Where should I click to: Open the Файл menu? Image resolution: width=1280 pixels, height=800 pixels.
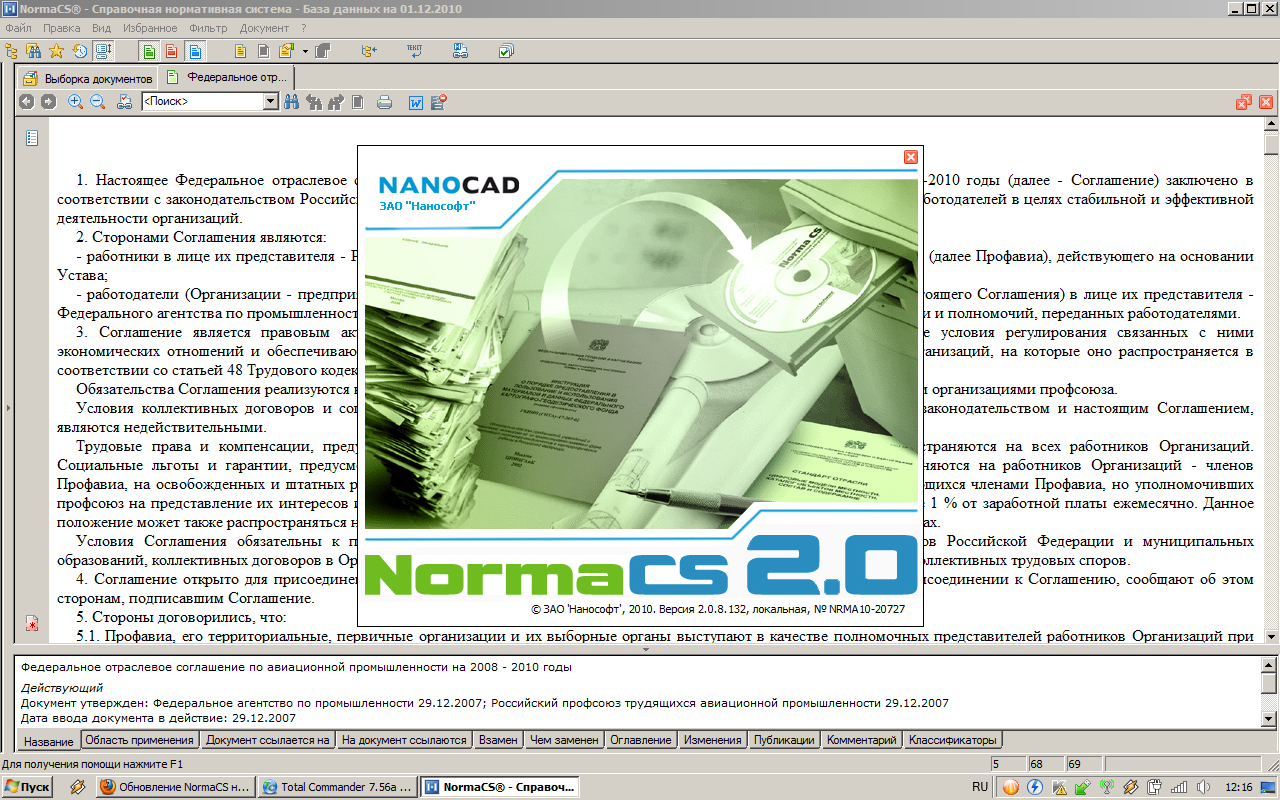pyautogui.click(x=19, y=28)
